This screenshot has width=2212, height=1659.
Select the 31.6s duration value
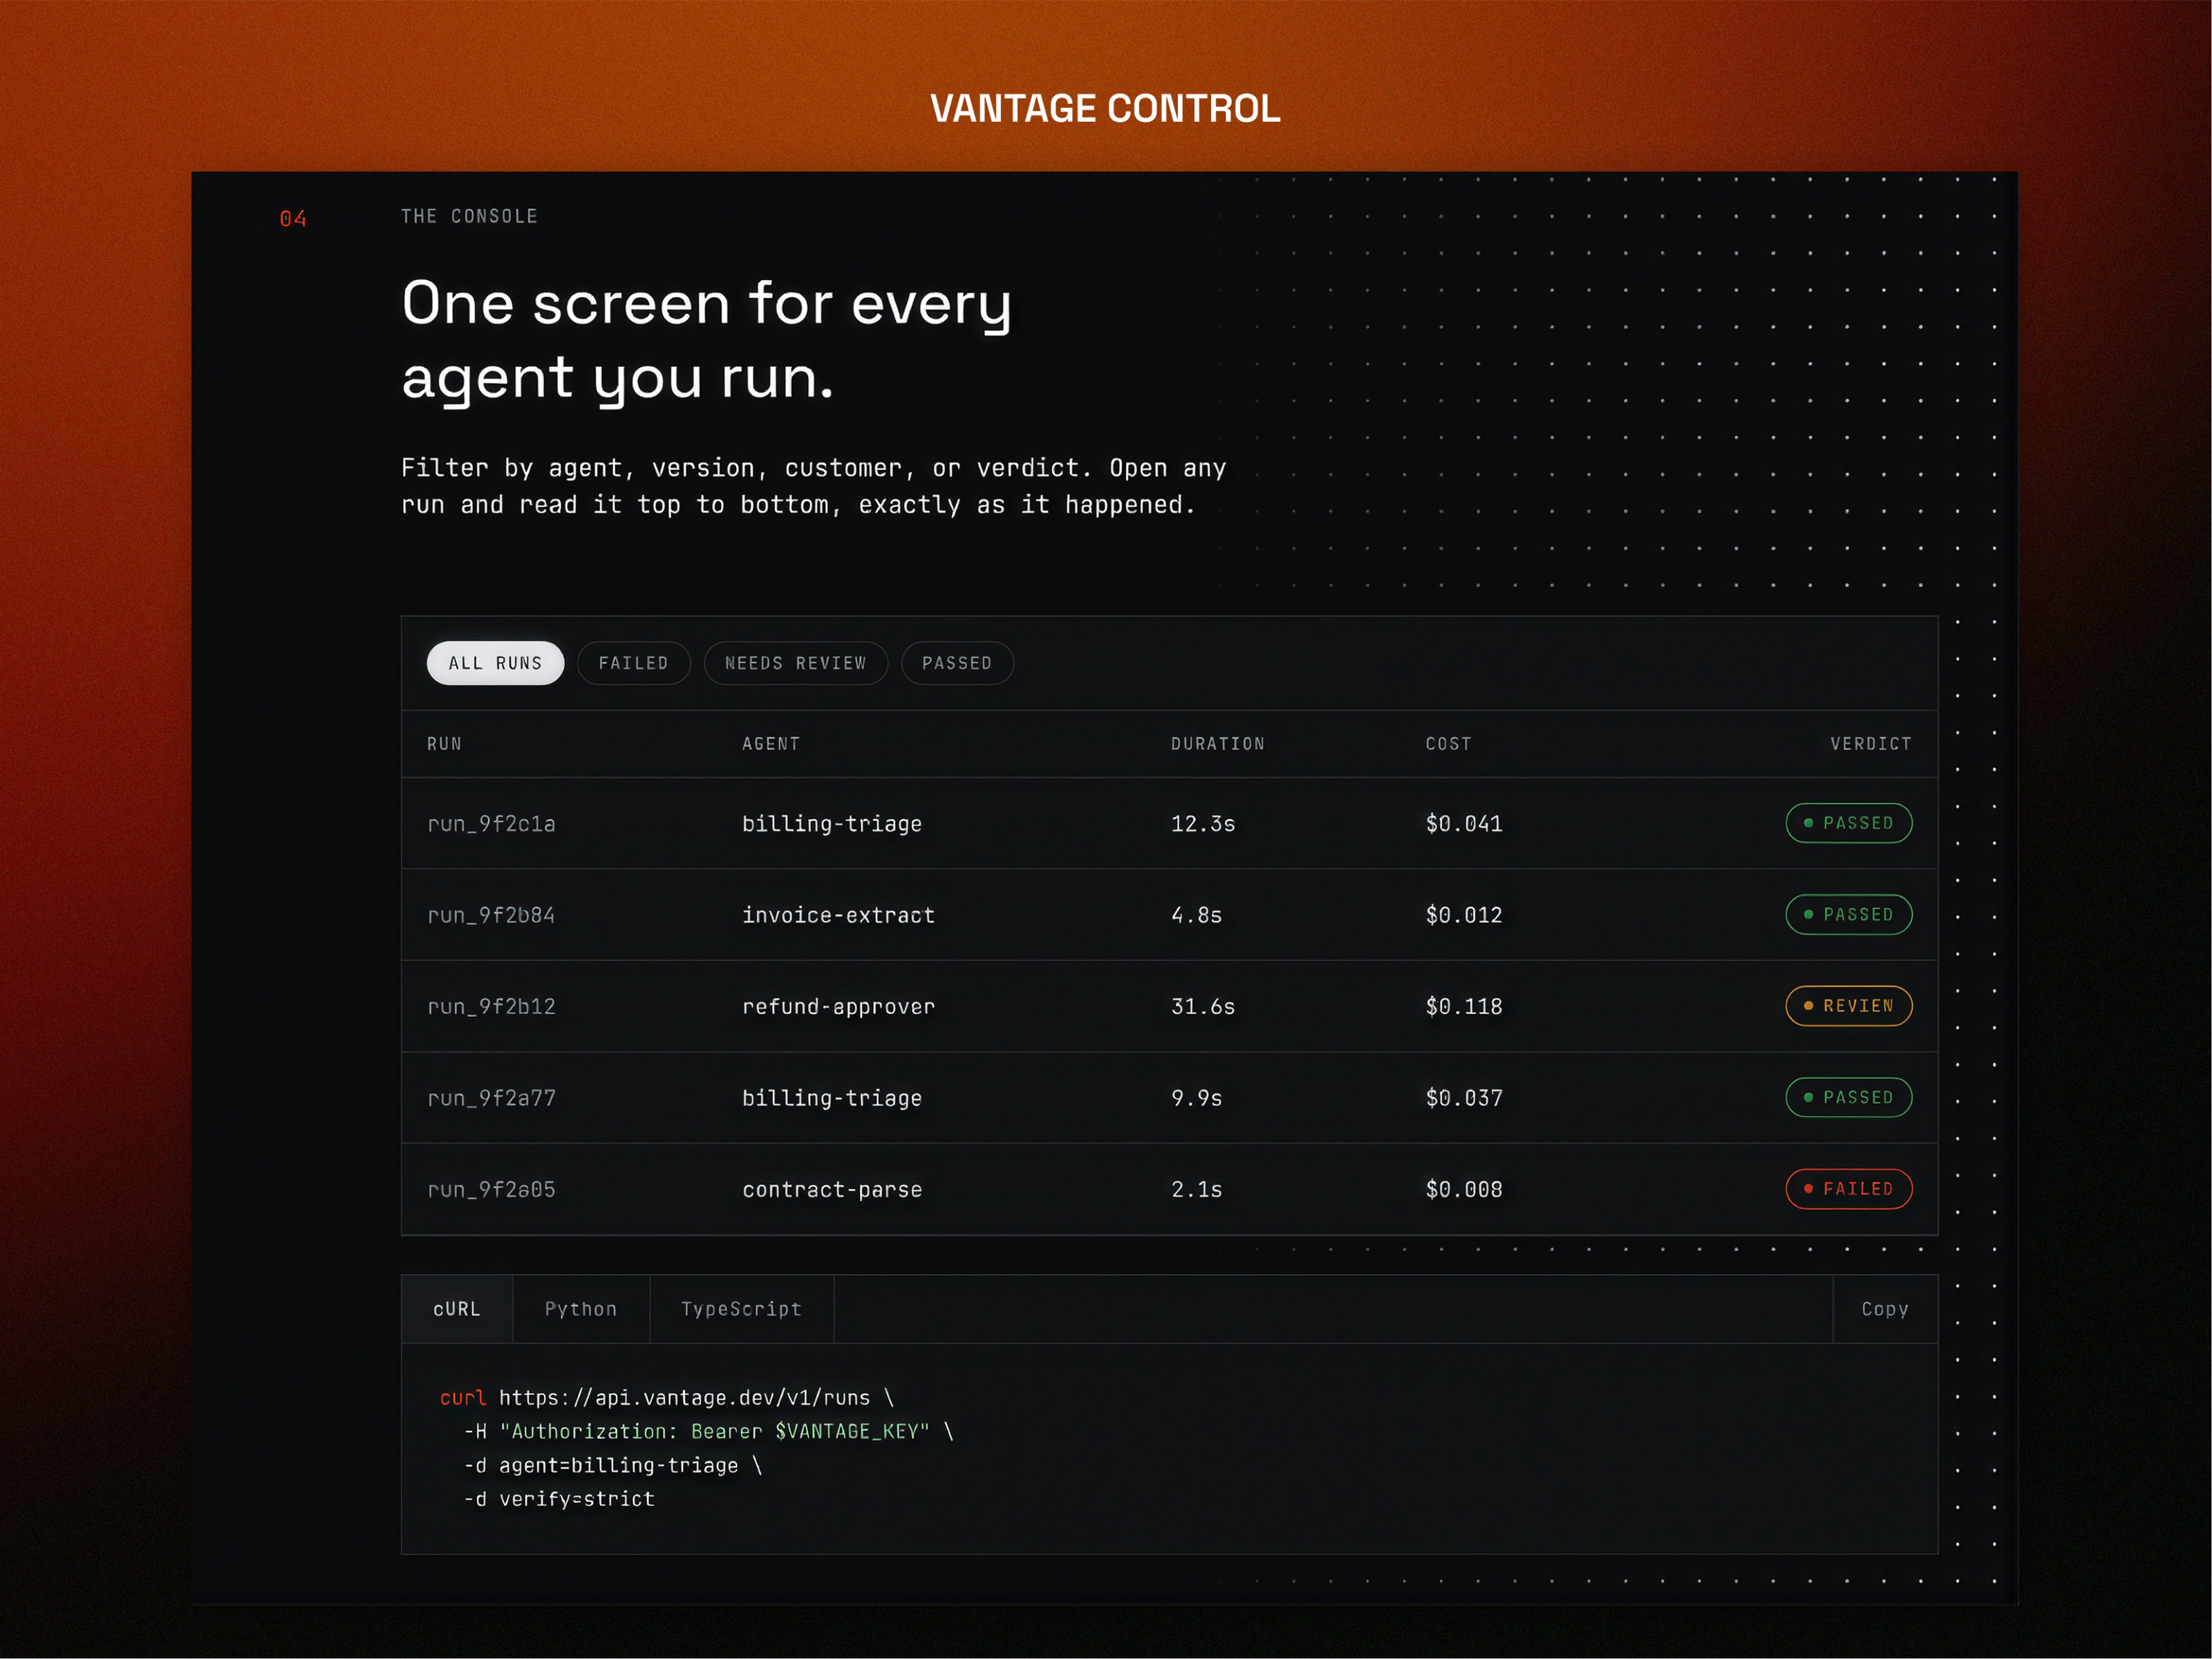pos(1203,1006)
